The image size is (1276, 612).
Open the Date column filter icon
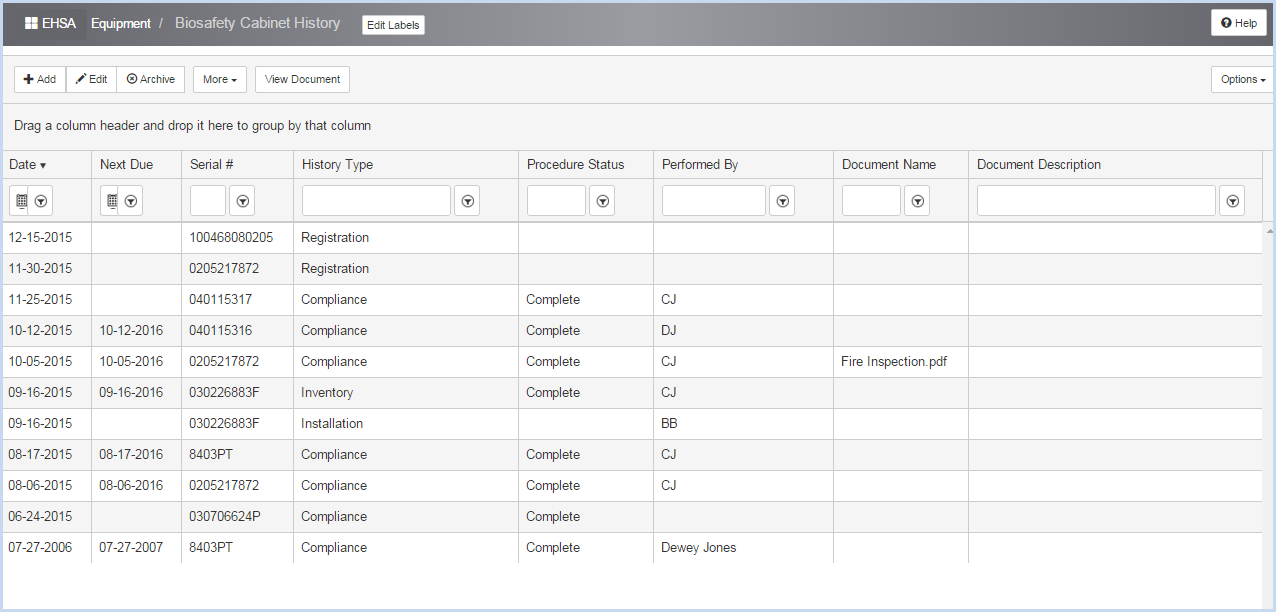(40, 201)
